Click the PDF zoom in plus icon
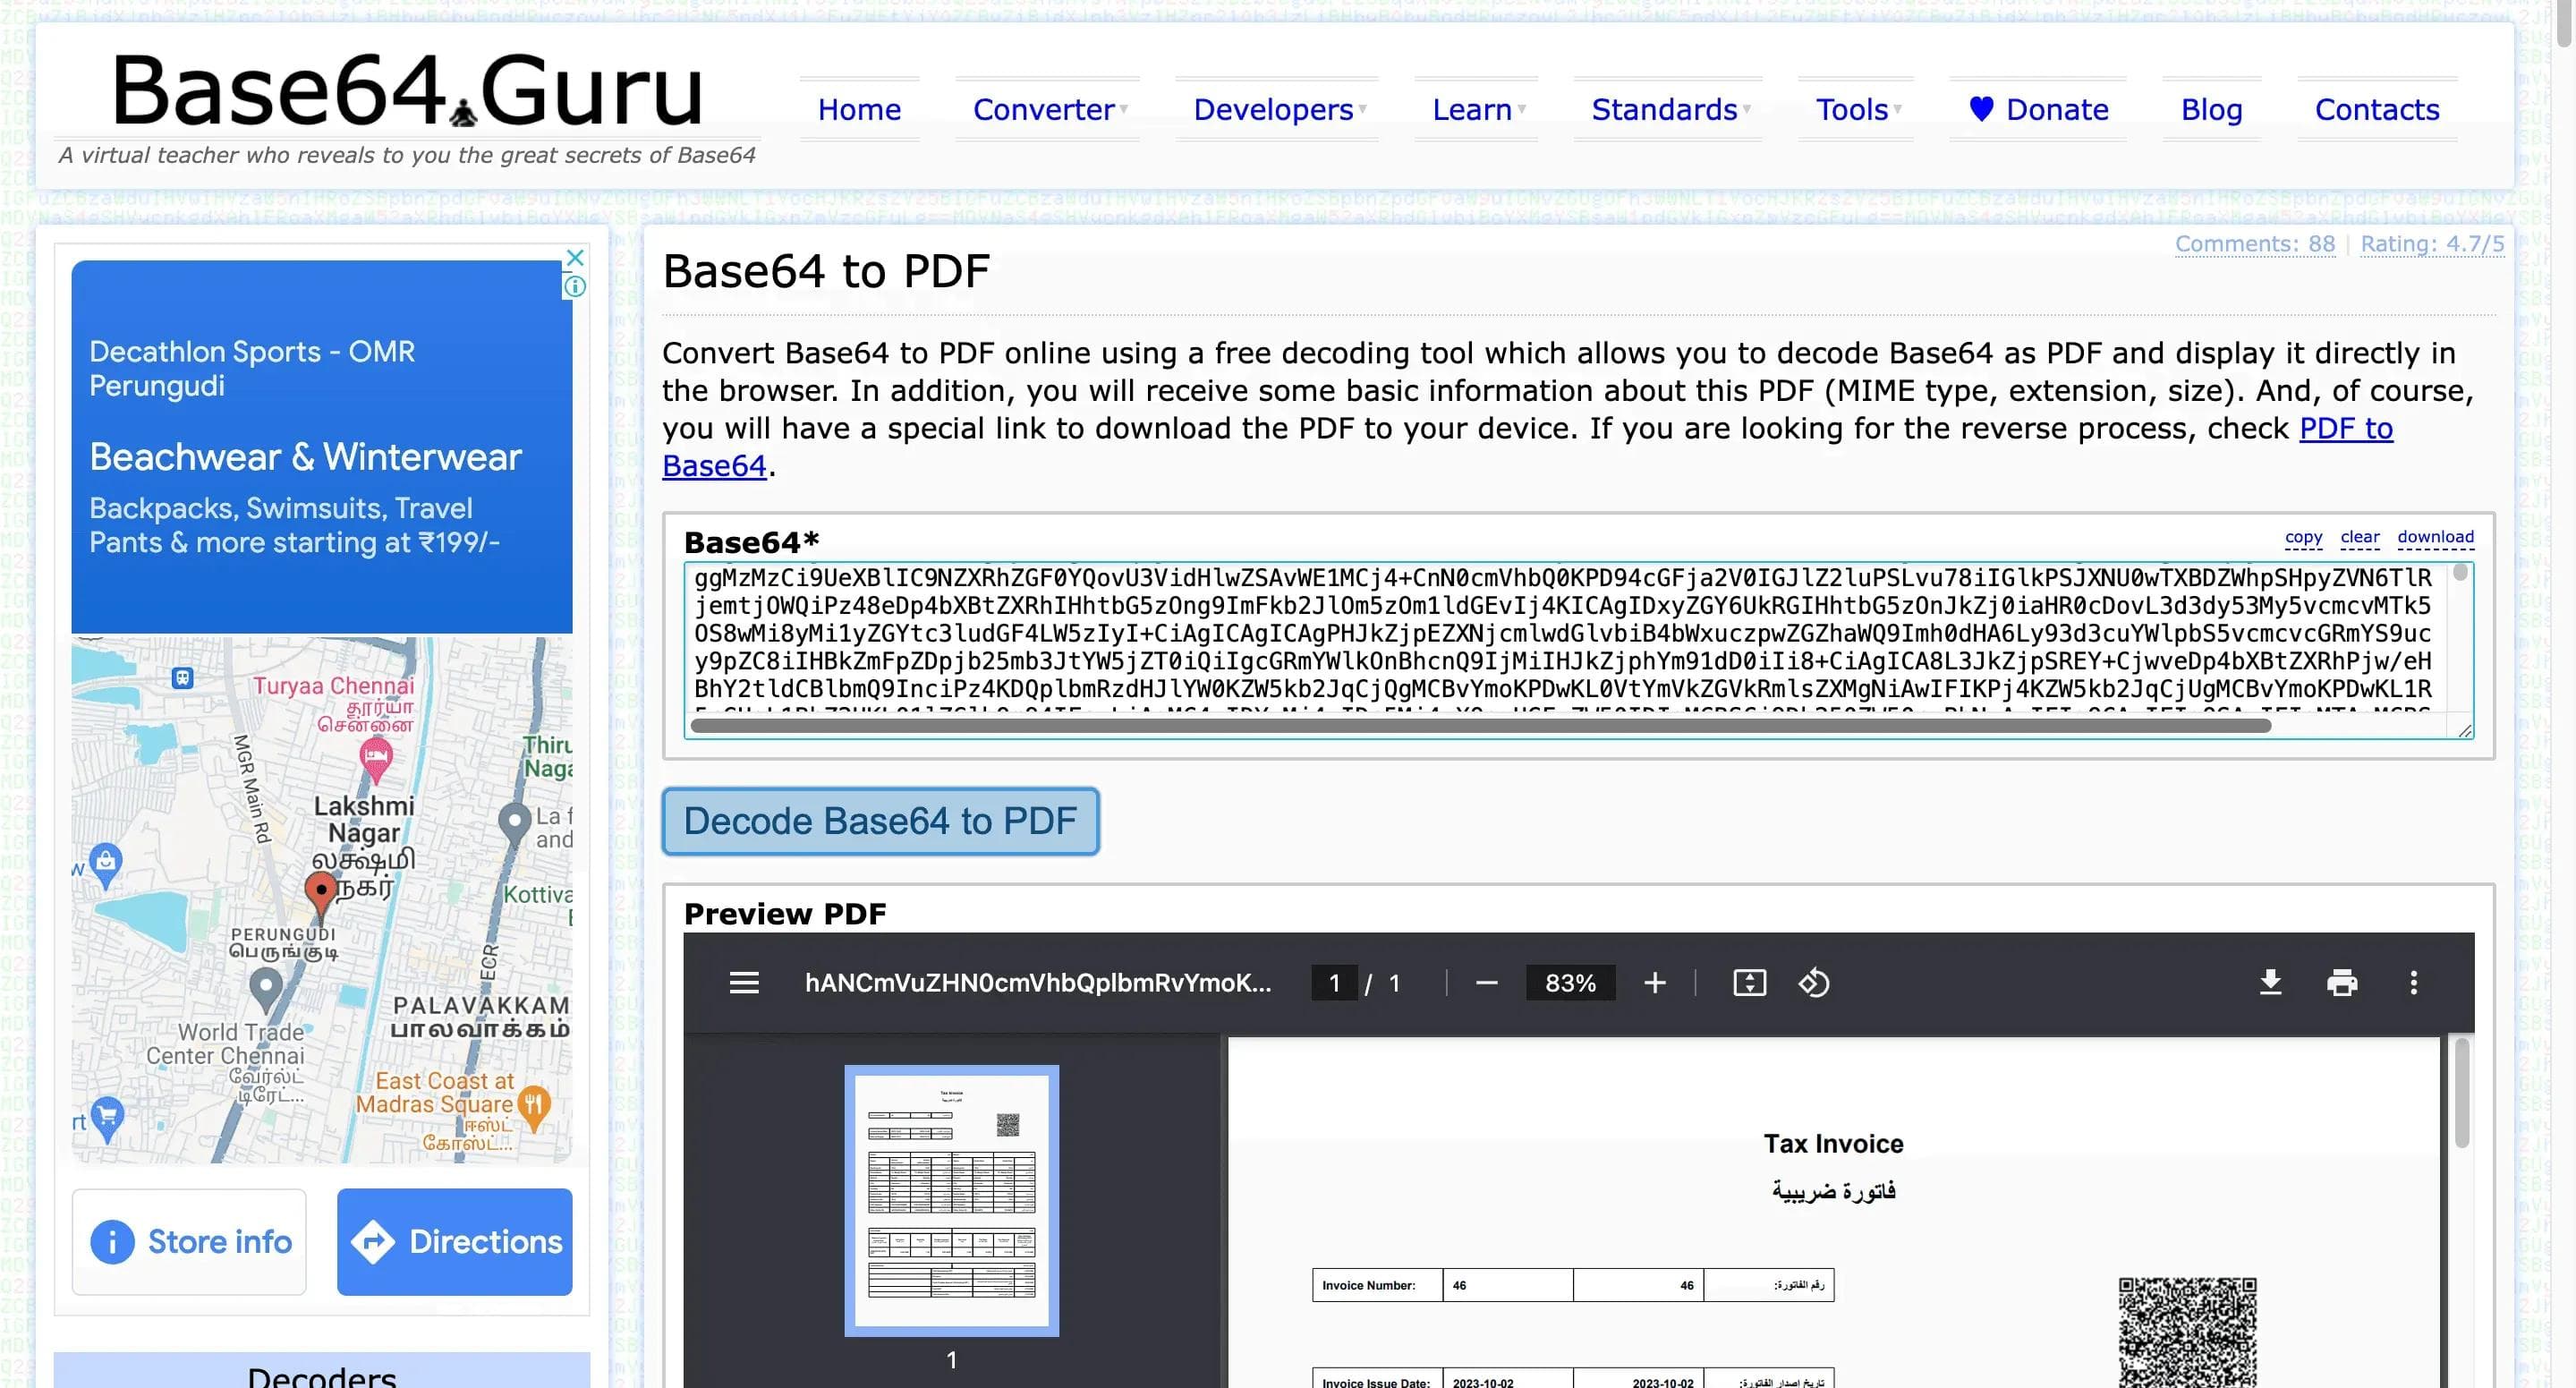Image resolution: width=2576 pixels, height=1388 pixels. pos(1654,983)
